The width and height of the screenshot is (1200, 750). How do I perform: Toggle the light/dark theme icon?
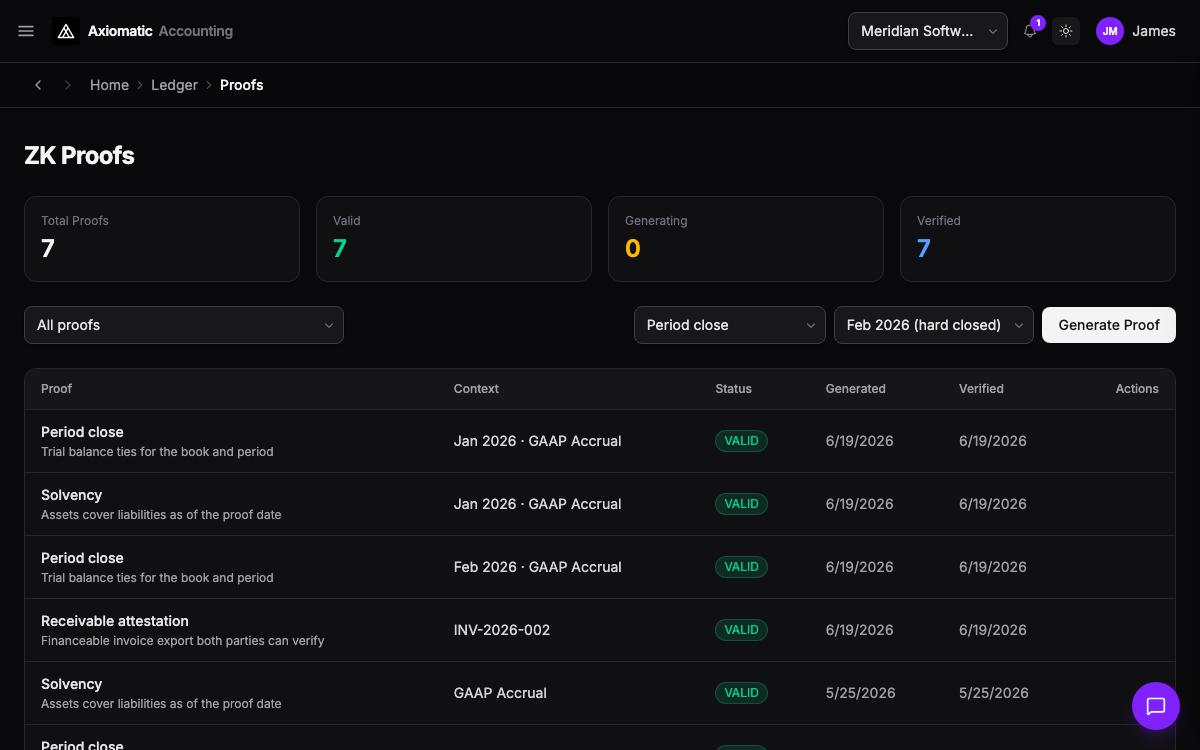1066,31
